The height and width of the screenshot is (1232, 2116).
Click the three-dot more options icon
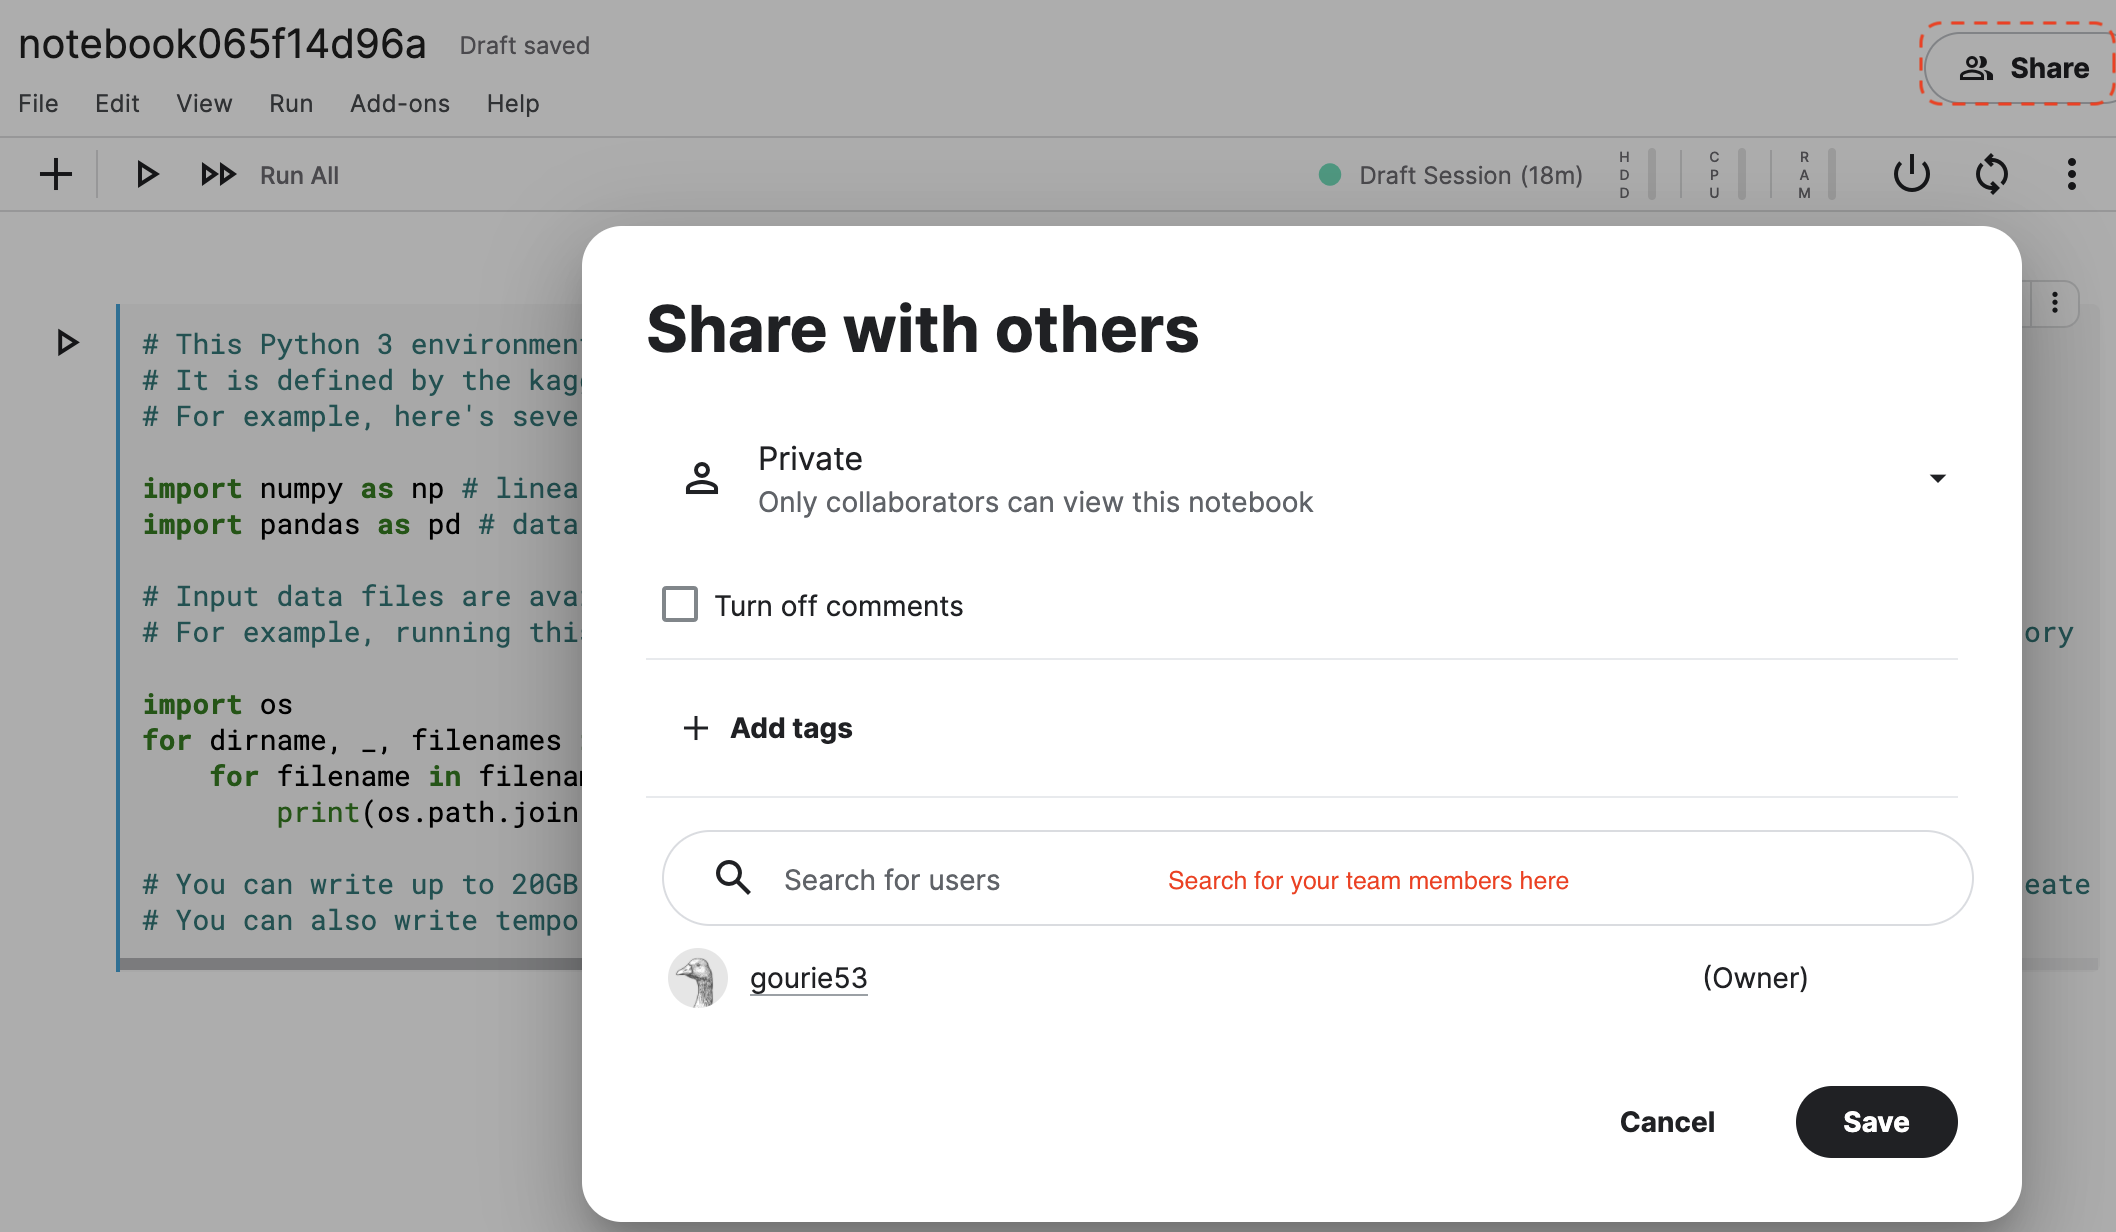(2071, 175)
